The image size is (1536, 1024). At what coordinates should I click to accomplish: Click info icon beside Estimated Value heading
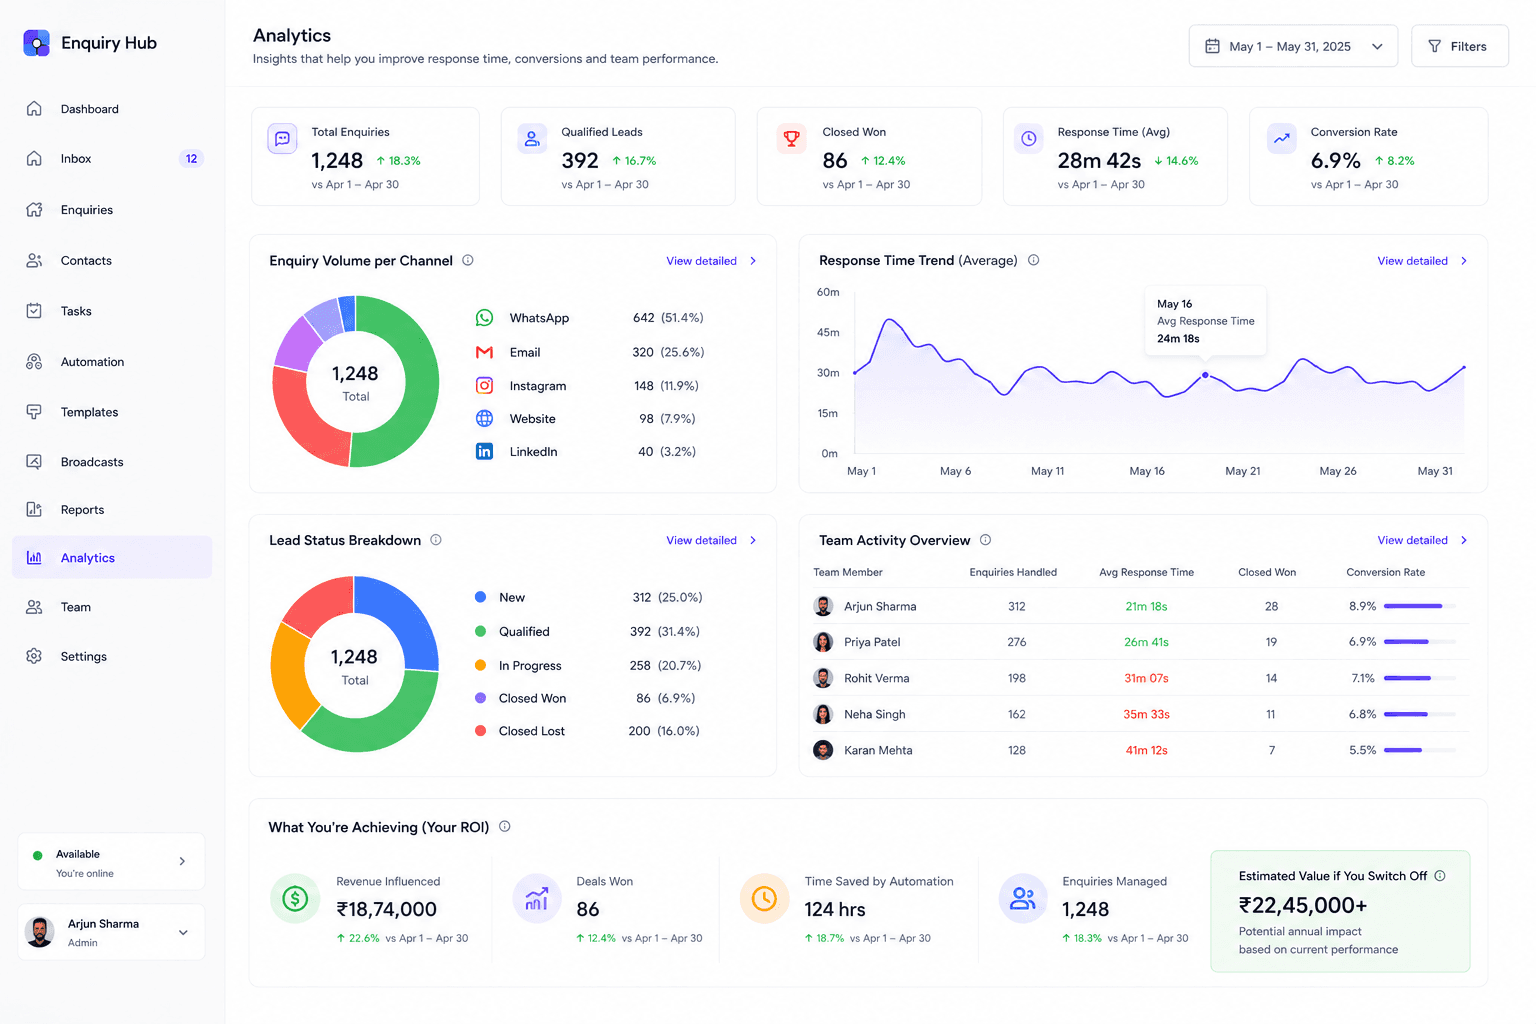[1440, 876]
